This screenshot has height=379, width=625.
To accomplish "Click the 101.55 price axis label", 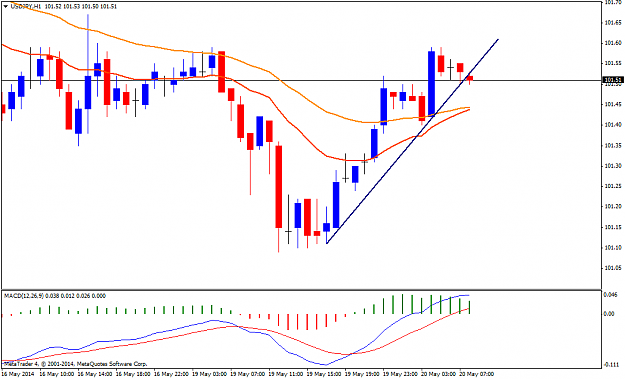I will 613,63.
